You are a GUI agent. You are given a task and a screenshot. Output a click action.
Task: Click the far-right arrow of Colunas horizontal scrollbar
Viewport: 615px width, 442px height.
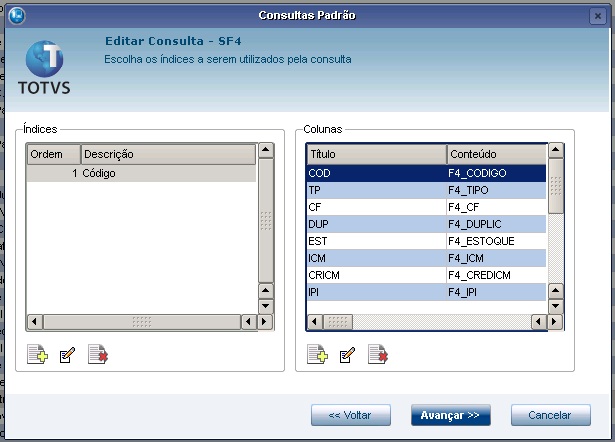tap(554, 322)
